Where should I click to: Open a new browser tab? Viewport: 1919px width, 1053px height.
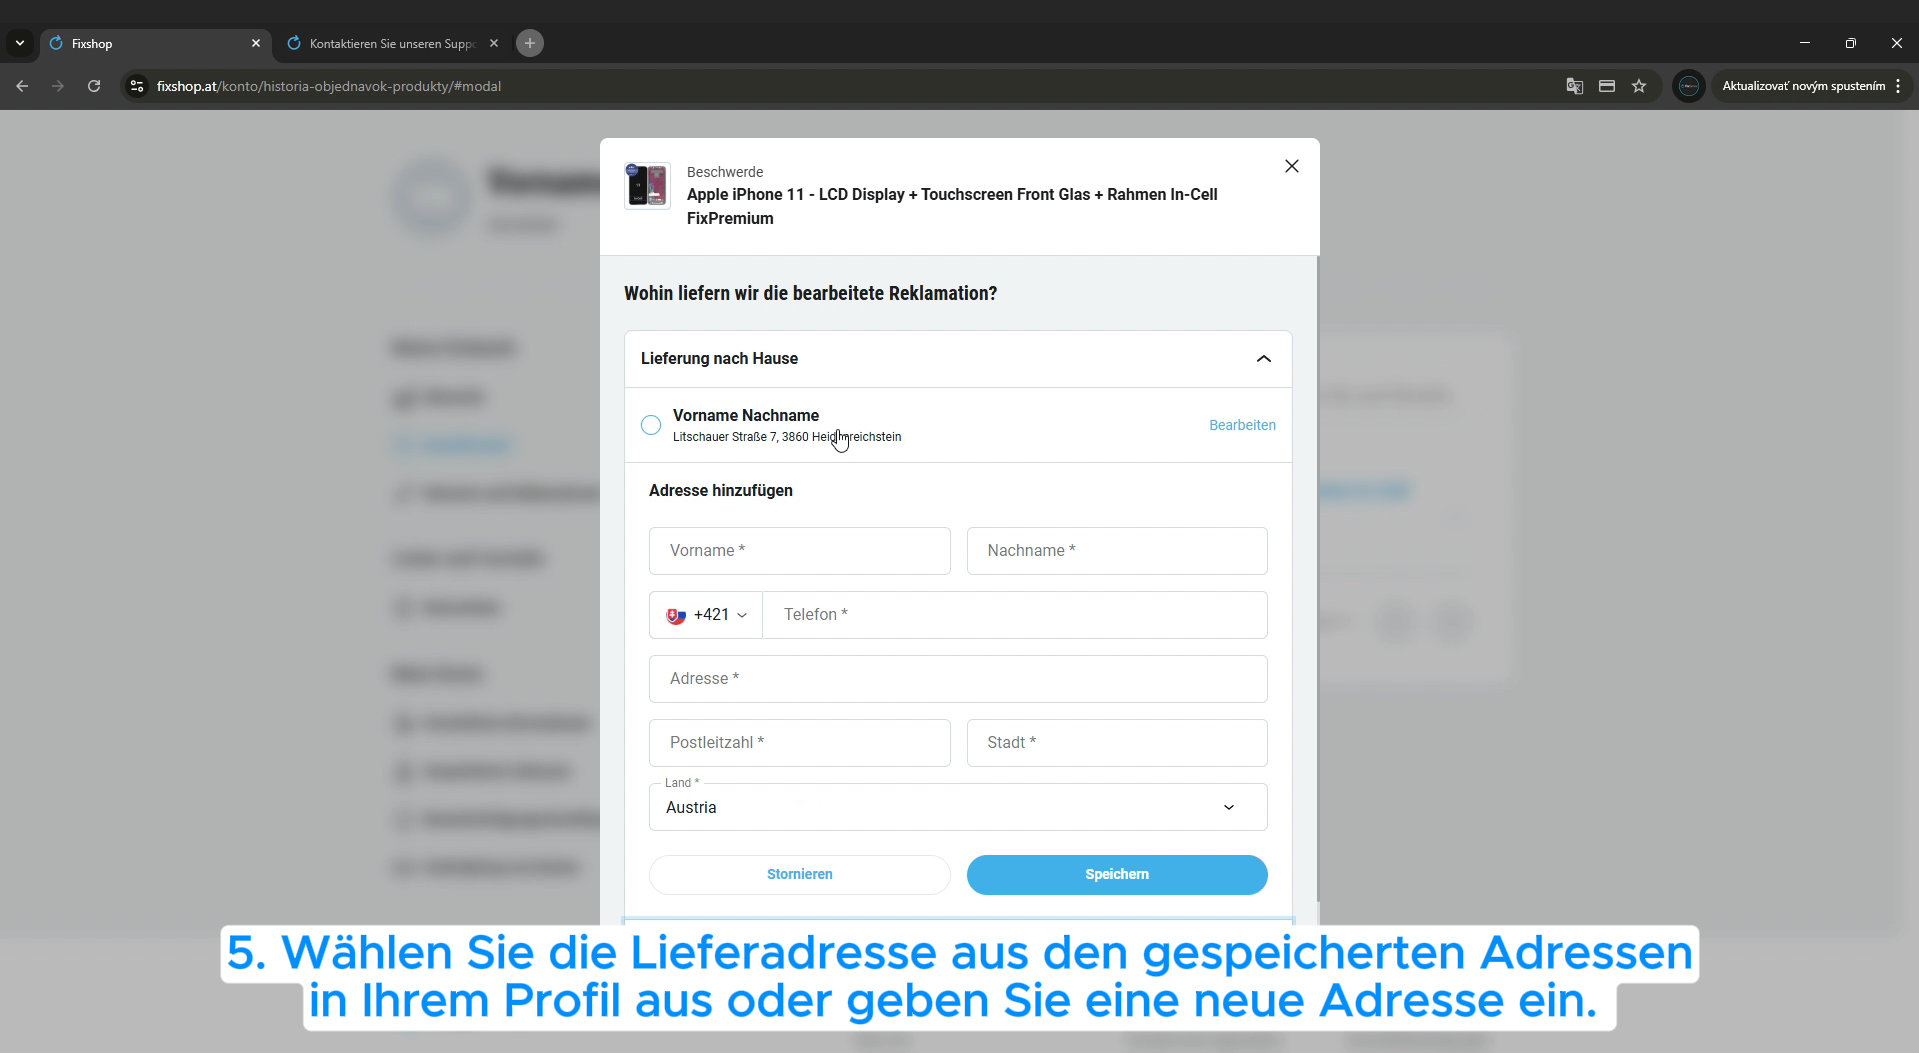click(x=530, y=43)
